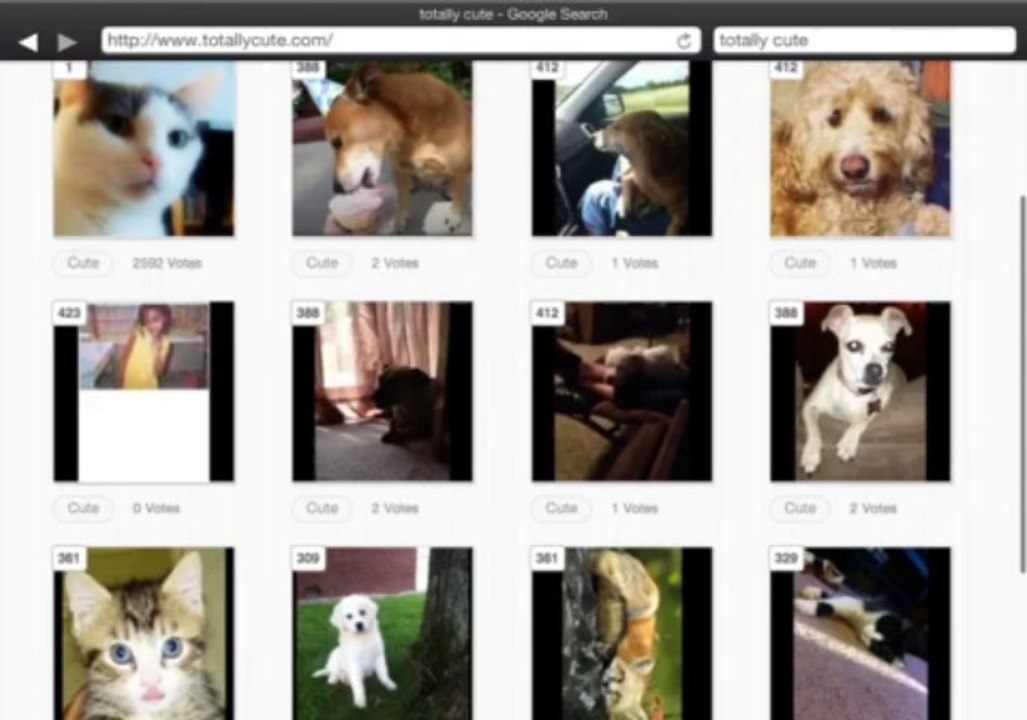
Task: Open the curly golden dog thumbnail
Action: (x=860, y=149)
